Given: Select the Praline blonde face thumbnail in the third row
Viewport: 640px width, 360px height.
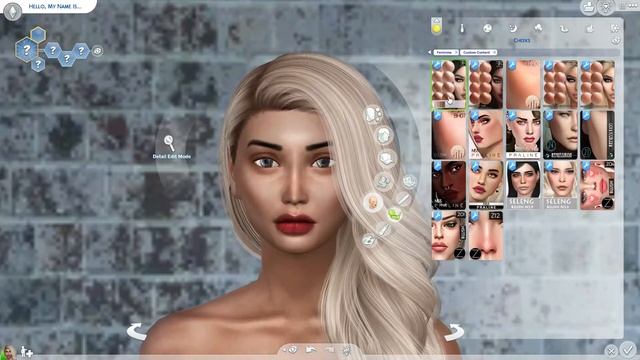Looking at the screenshot, I should click(486, 185).
